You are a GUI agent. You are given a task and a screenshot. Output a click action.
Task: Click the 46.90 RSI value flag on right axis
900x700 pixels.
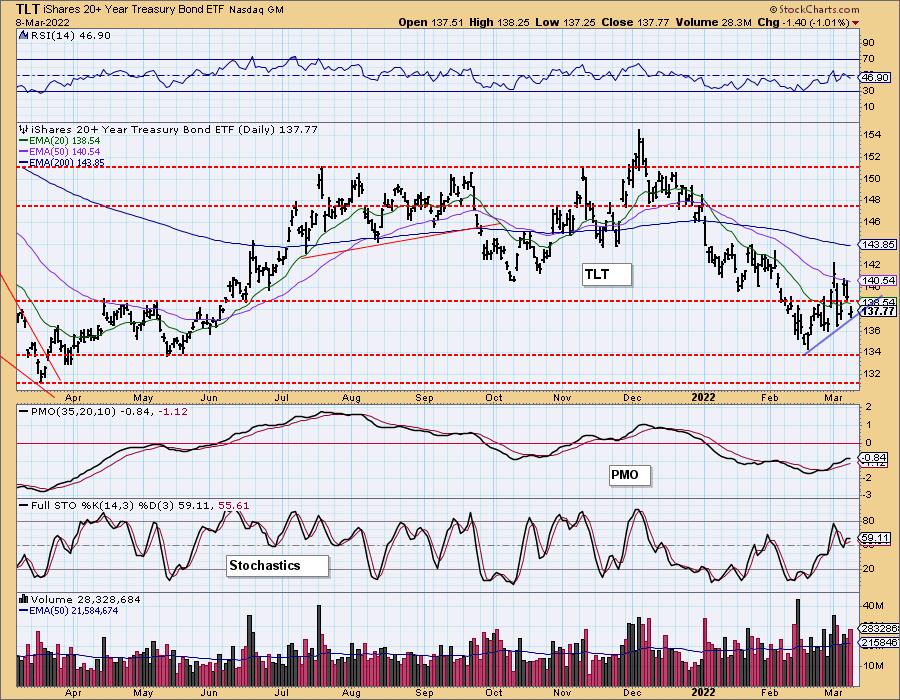[875, 77]
